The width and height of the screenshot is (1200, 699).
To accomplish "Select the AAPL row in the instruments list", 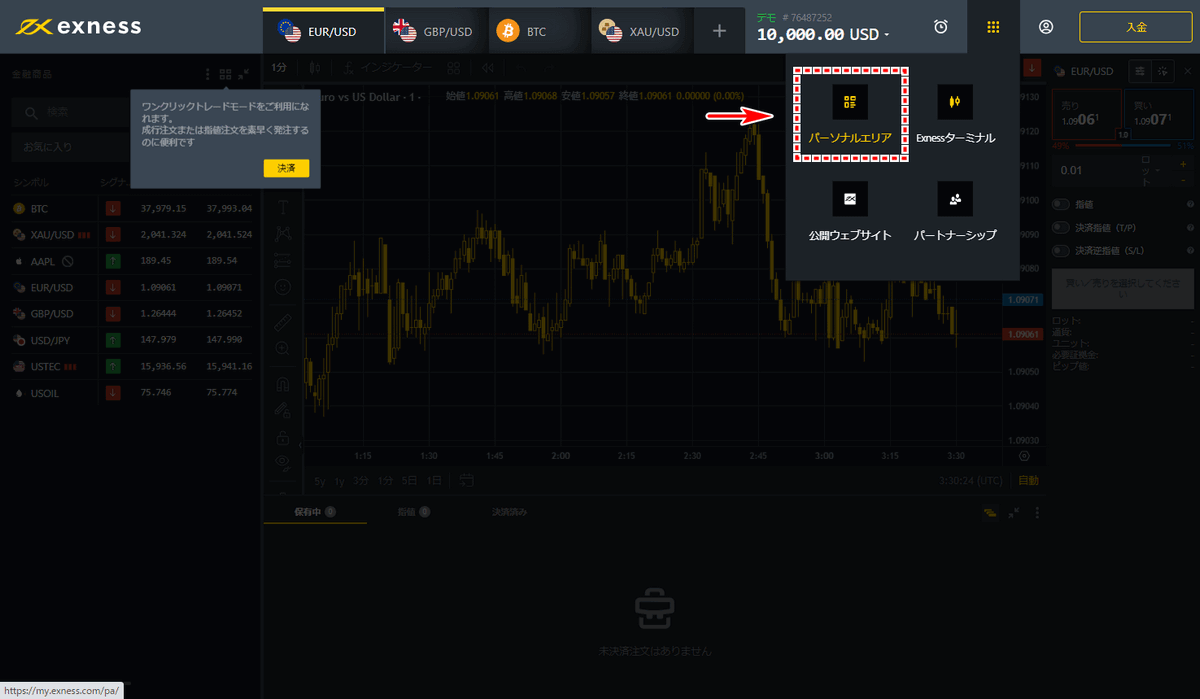I will coord(130,261).
